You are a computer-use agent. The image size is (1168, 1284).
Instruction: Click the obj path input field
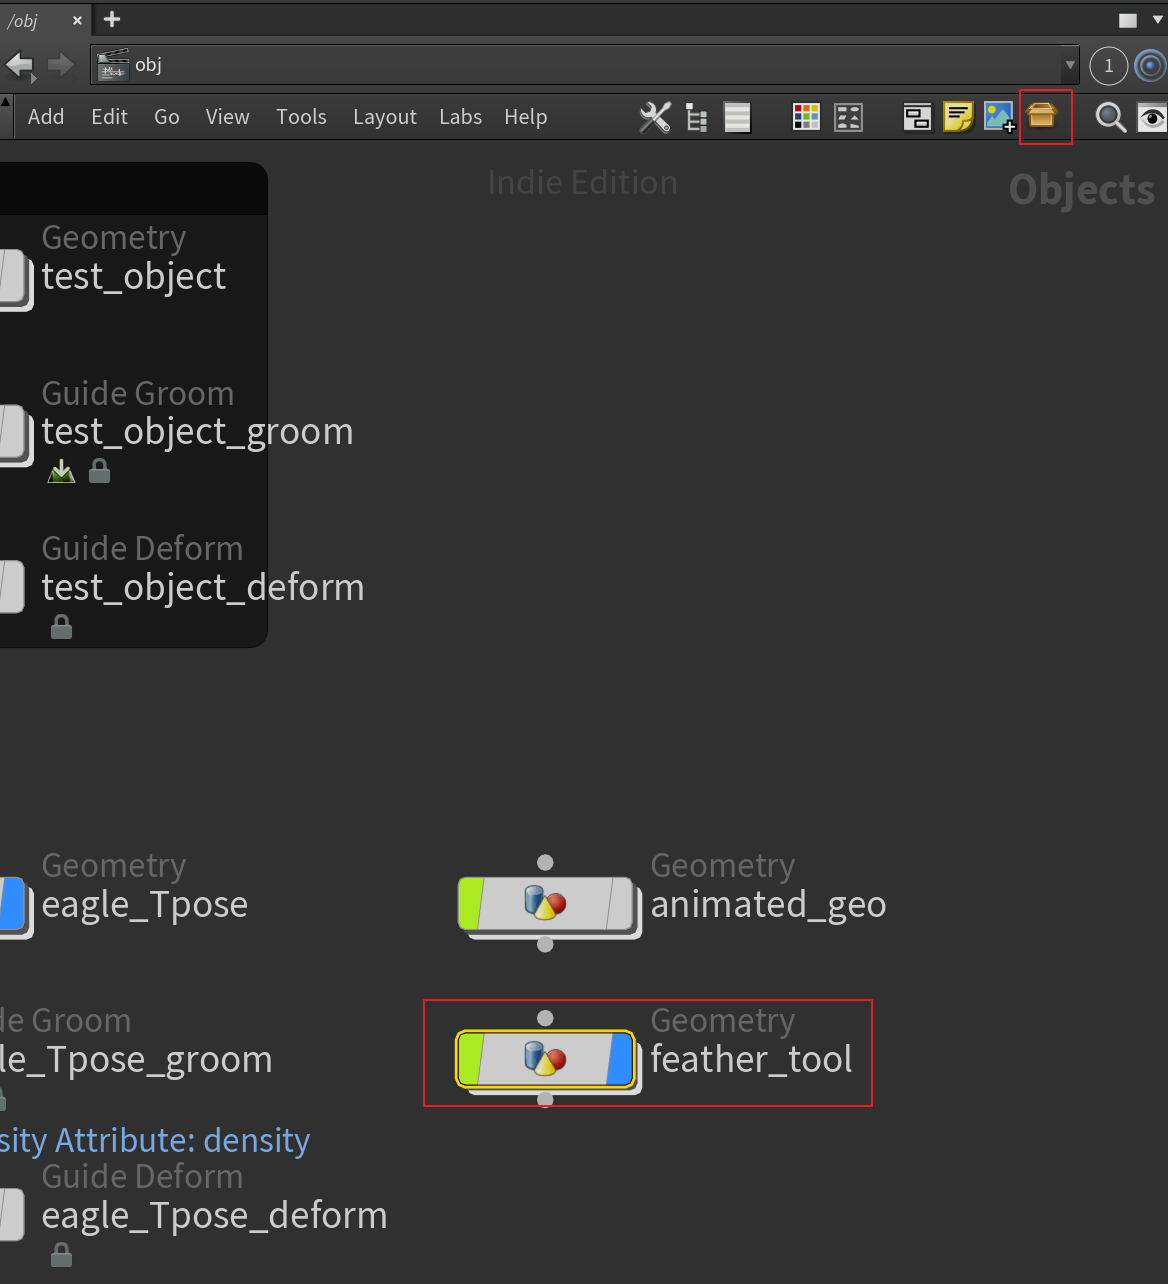pyautogui.click(x=585, y=65)
